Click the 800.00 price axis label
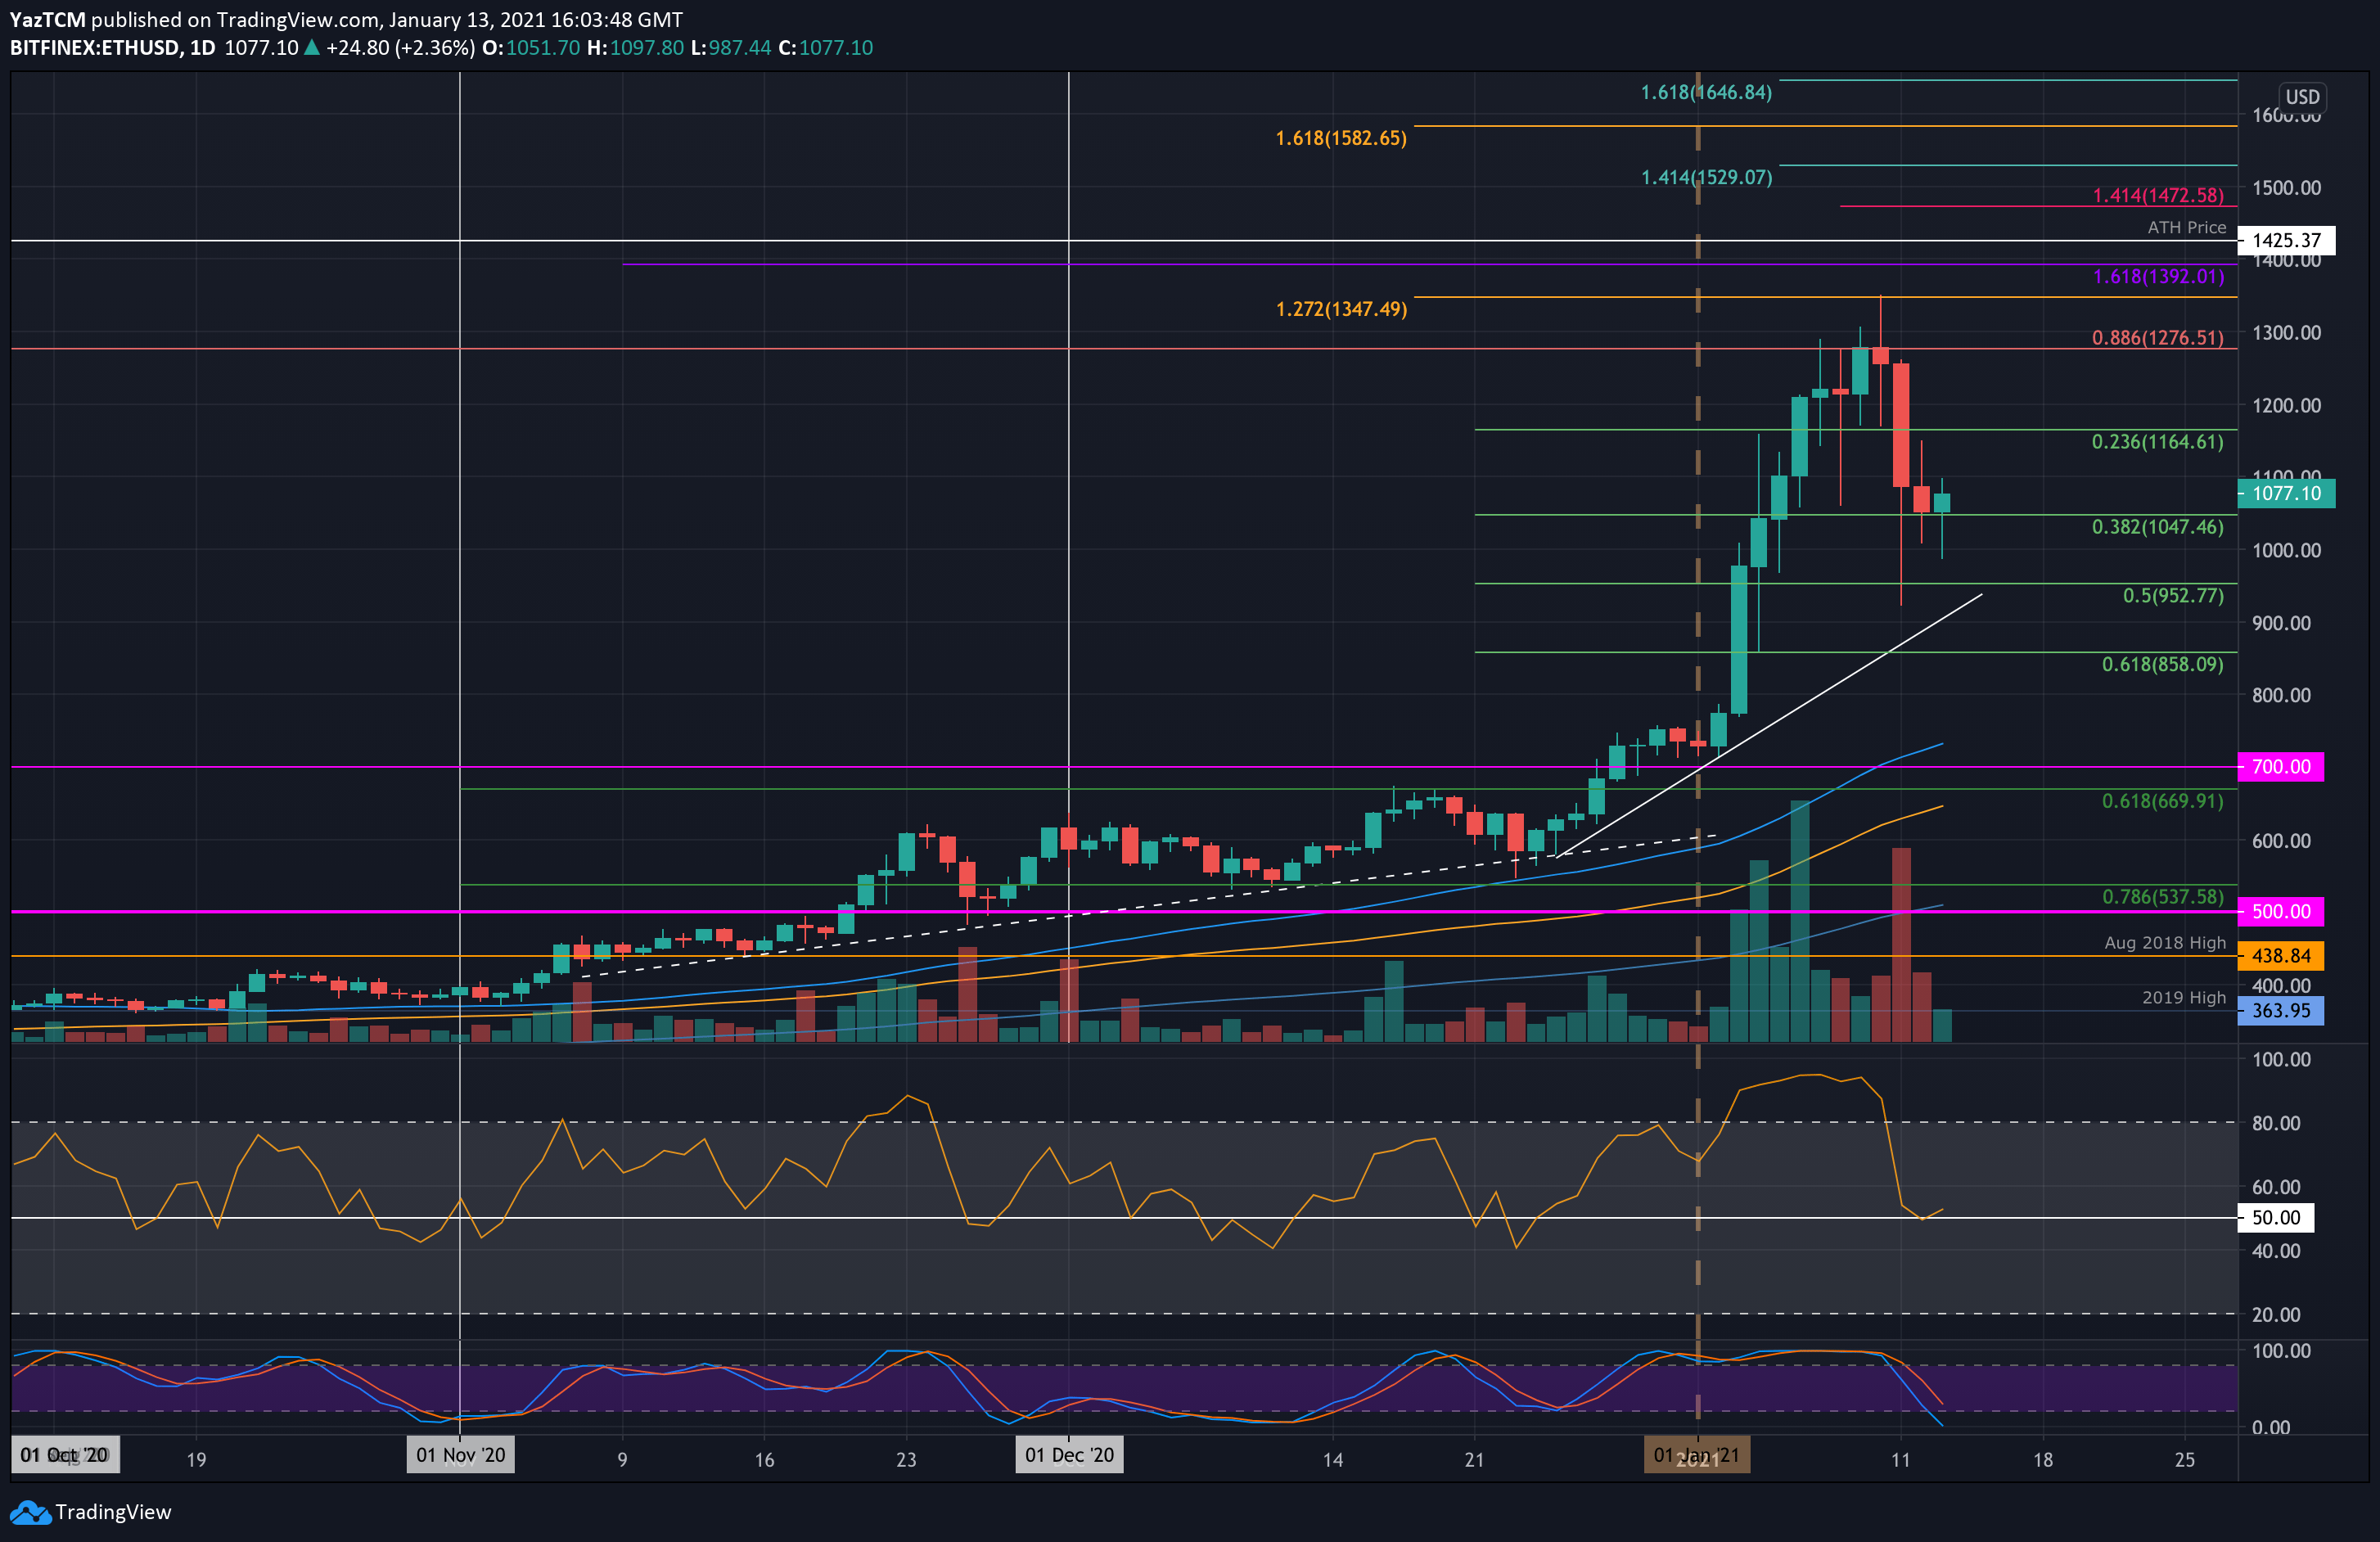The image size is (2380, 1542). click(2281, 695)
